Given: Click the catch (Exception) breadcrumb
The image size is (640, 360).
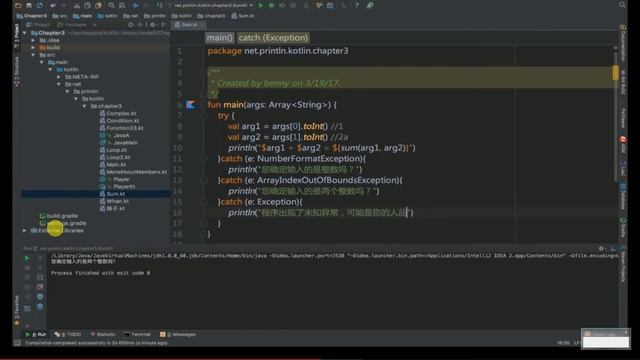Looking at the screenshot, I should (x=273, y=38).
